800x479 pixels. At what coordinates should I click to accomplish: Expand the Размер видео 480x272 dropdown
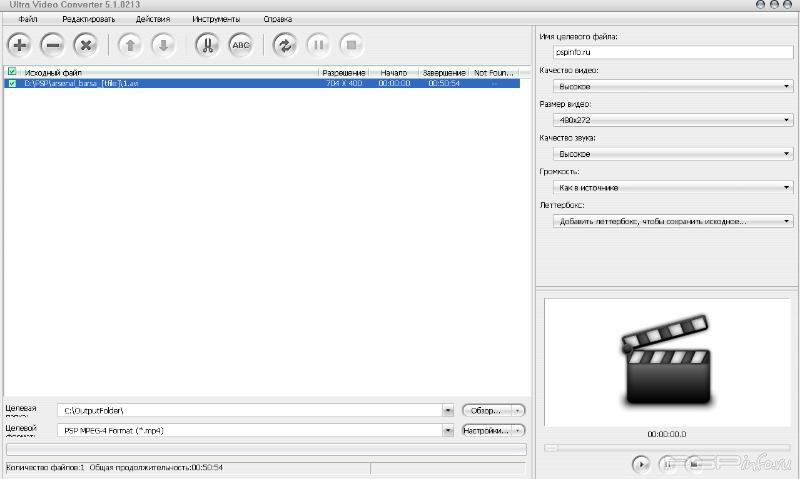point(673,120)
